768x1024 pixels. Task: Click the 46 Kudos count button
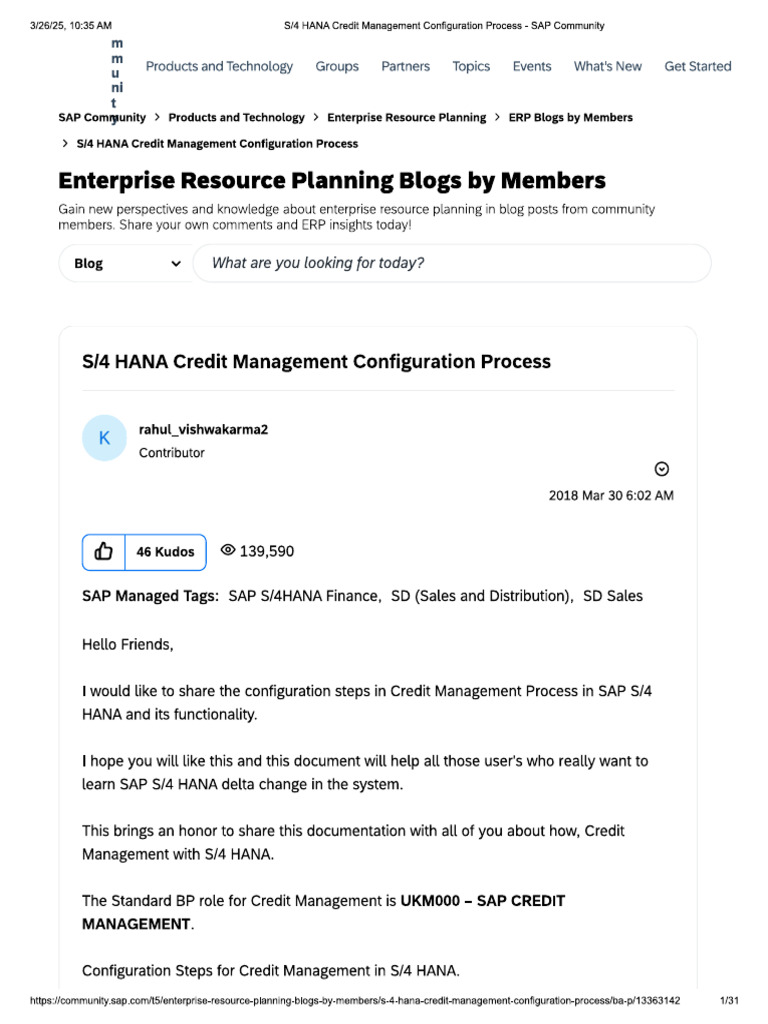point(165,552)
